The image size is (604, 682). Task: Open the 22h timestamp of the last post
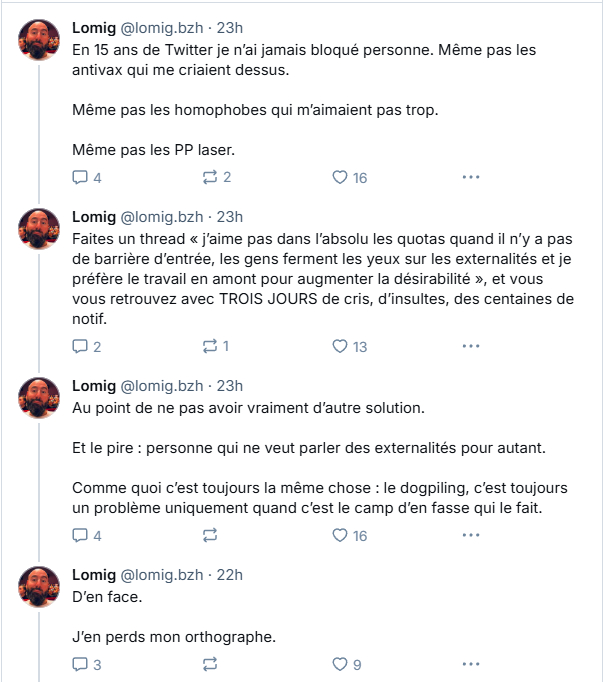(230, 575)
